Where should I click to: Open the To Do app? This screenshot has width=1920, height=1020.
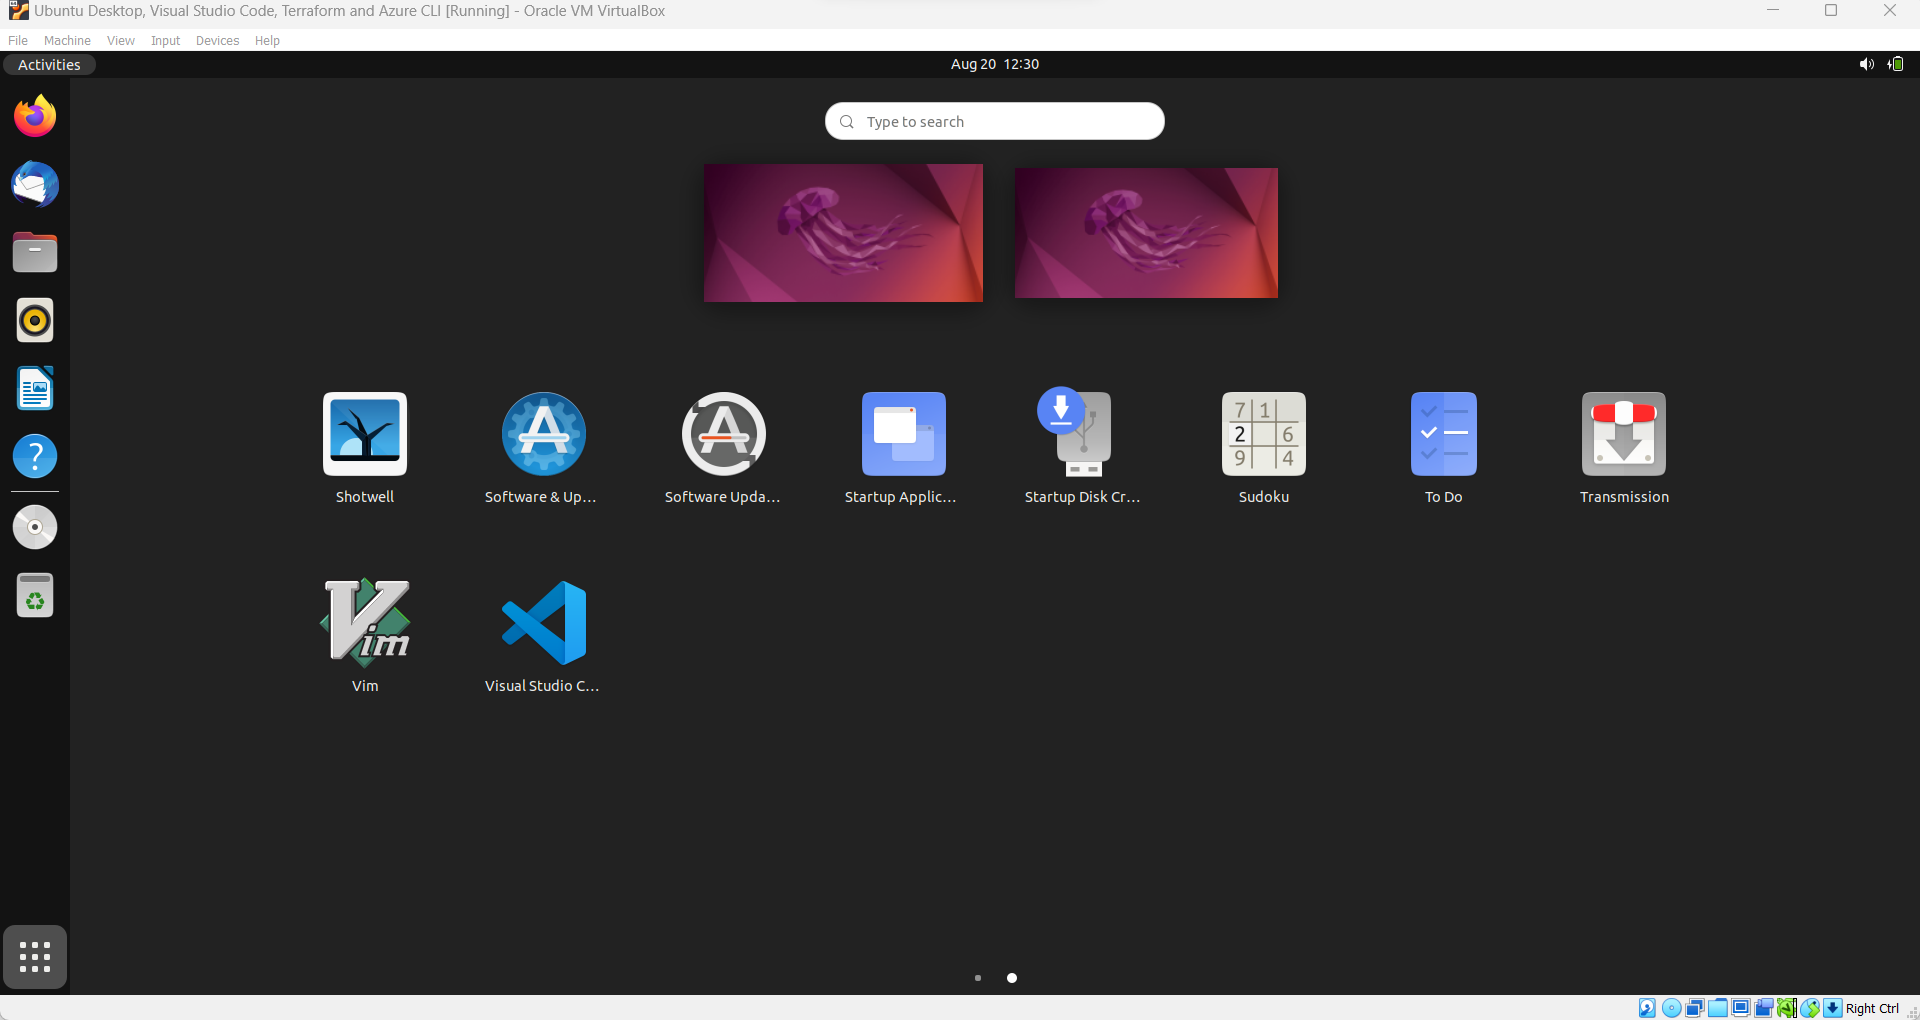click(1443, 435)
